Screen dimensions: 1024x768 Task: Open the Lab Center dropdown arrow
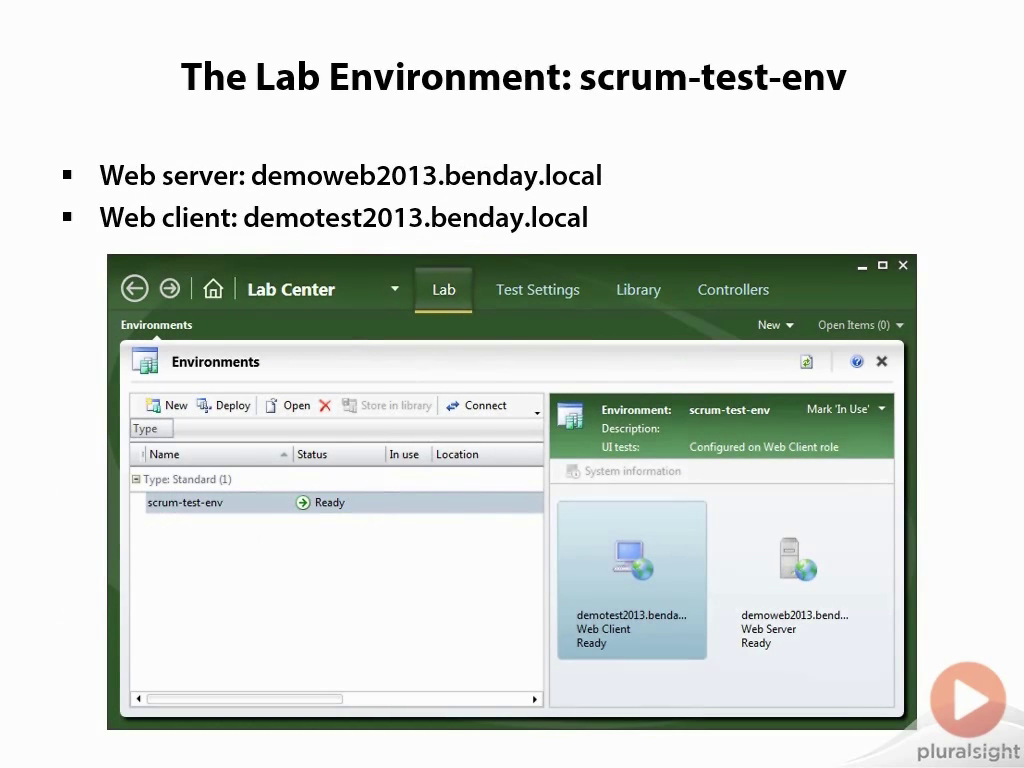[394, 289]
